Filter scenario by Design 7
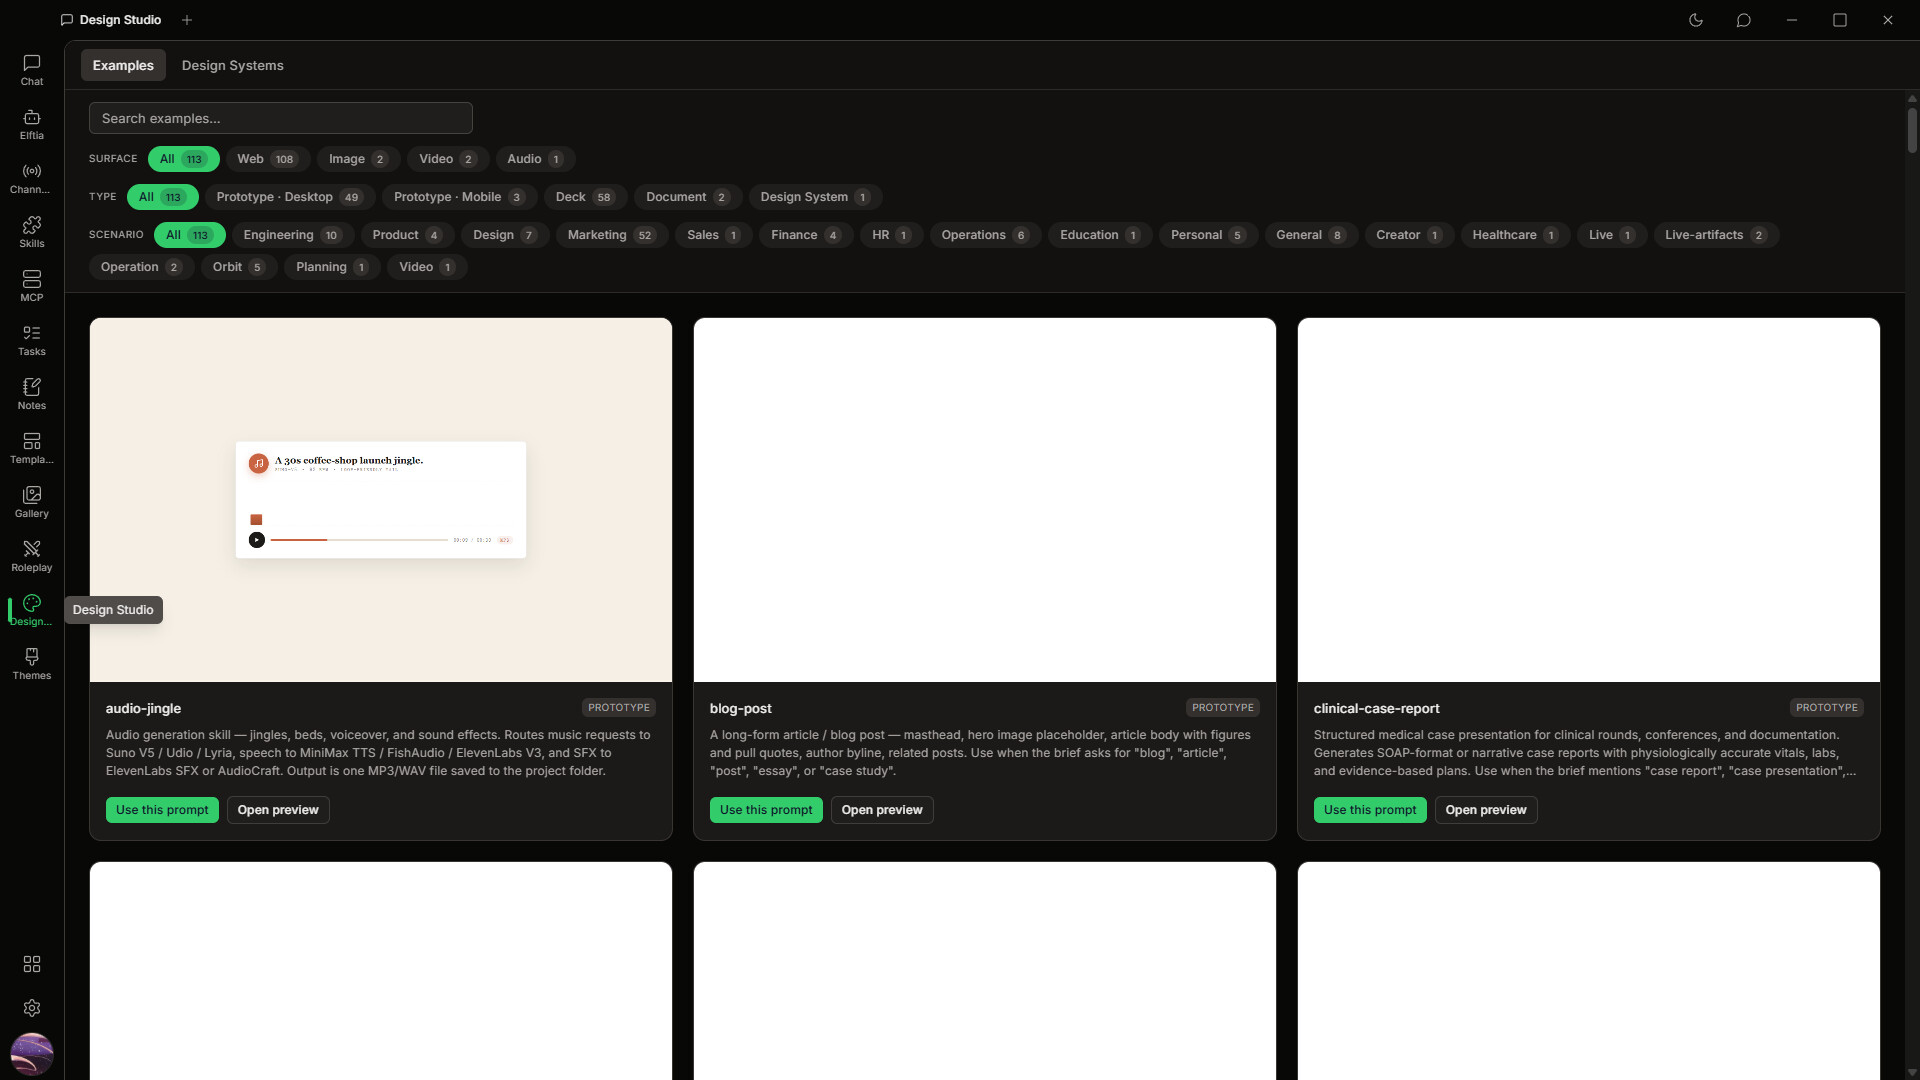 (505, 235)
